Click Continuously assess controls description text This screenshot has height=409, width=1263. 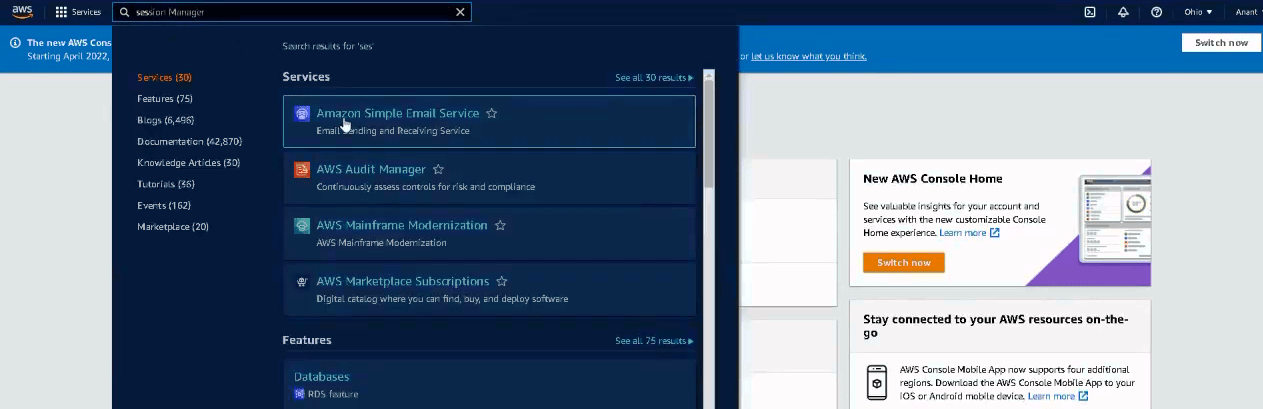point(426,187)
